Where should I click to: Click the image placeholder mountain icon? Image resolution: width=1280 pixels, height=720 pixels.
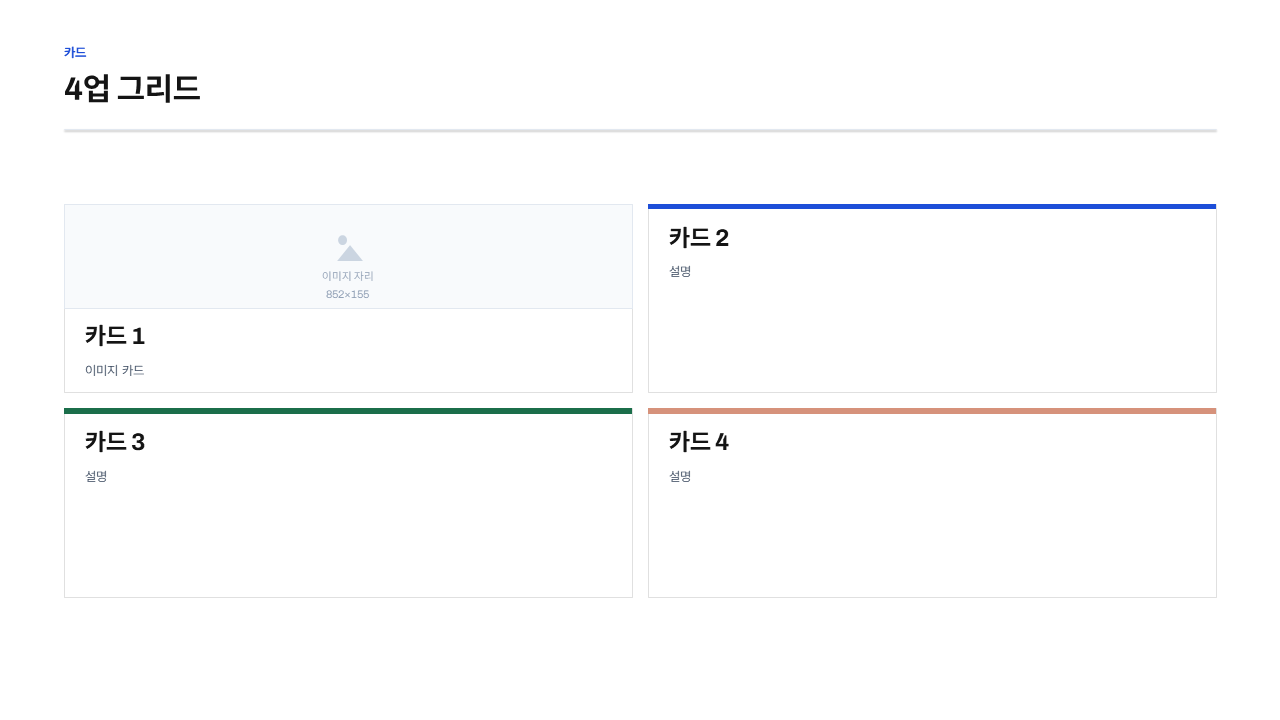(349, 248)
